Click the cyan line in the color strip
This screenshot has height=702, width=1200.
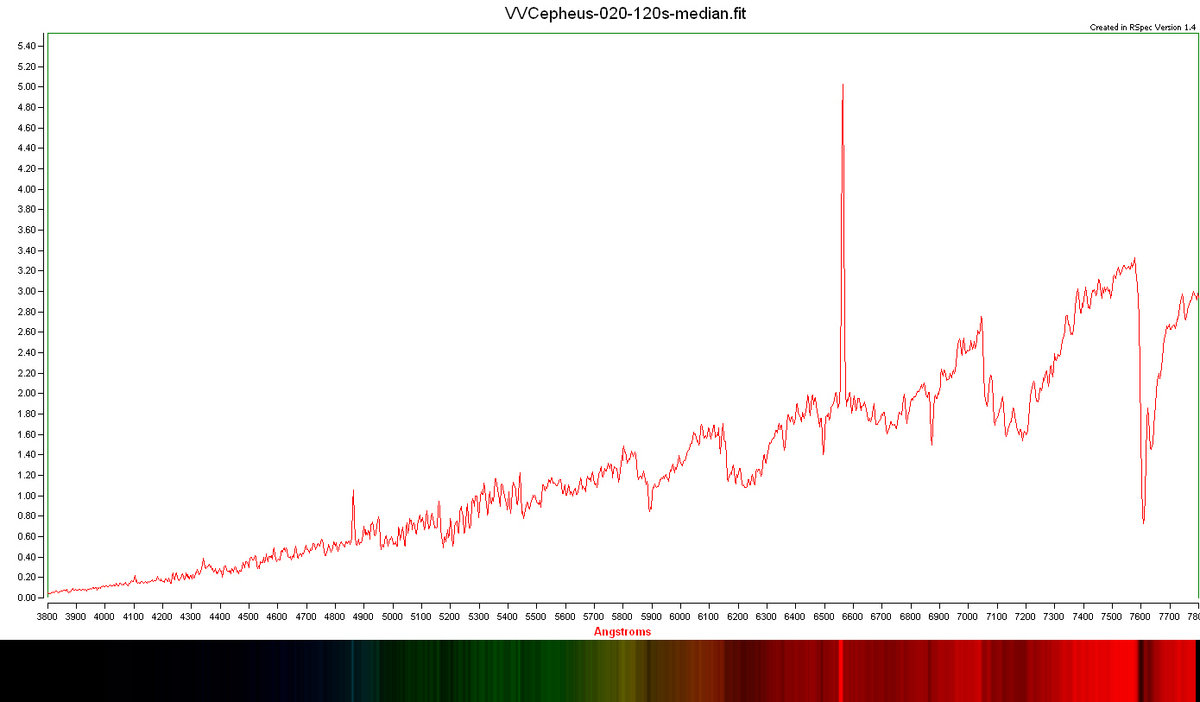tap(353, 670)
